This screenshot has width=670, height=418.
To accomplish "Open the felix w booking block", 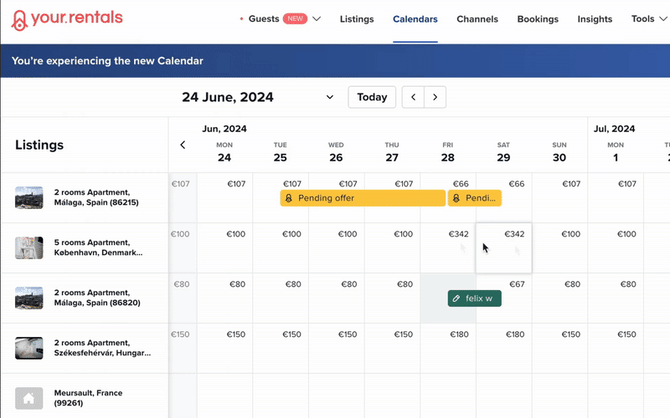I will point(474,298).
